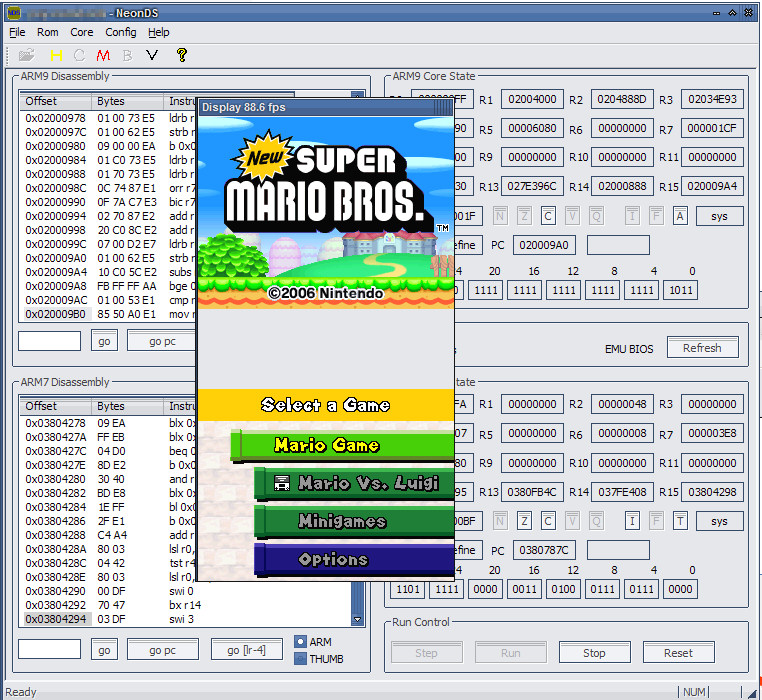Click the NDS application icon in title bar
Screen dimensions: 762x700
click(x=13, y=12)
